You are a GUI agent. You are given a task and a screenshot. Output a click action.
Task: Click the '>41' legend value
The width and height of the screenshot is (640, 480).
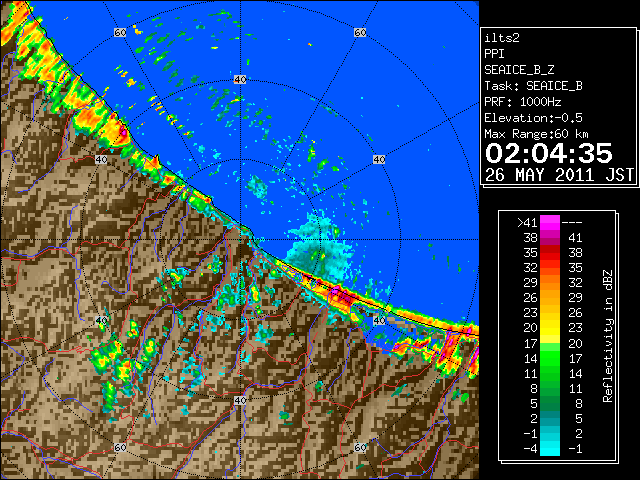tap(527, 222)
